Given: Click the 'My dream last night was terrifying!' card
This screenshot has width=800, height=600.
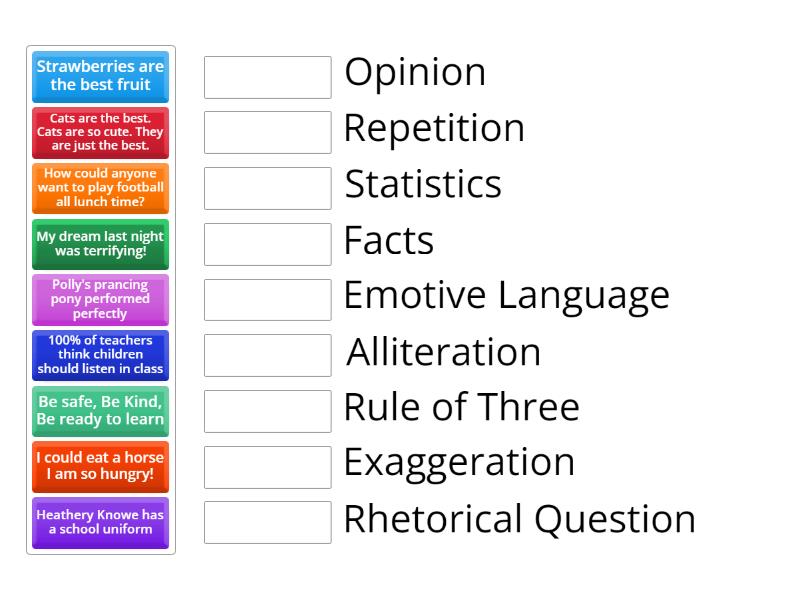Looking at the screenshot, I should coord(100,244).
